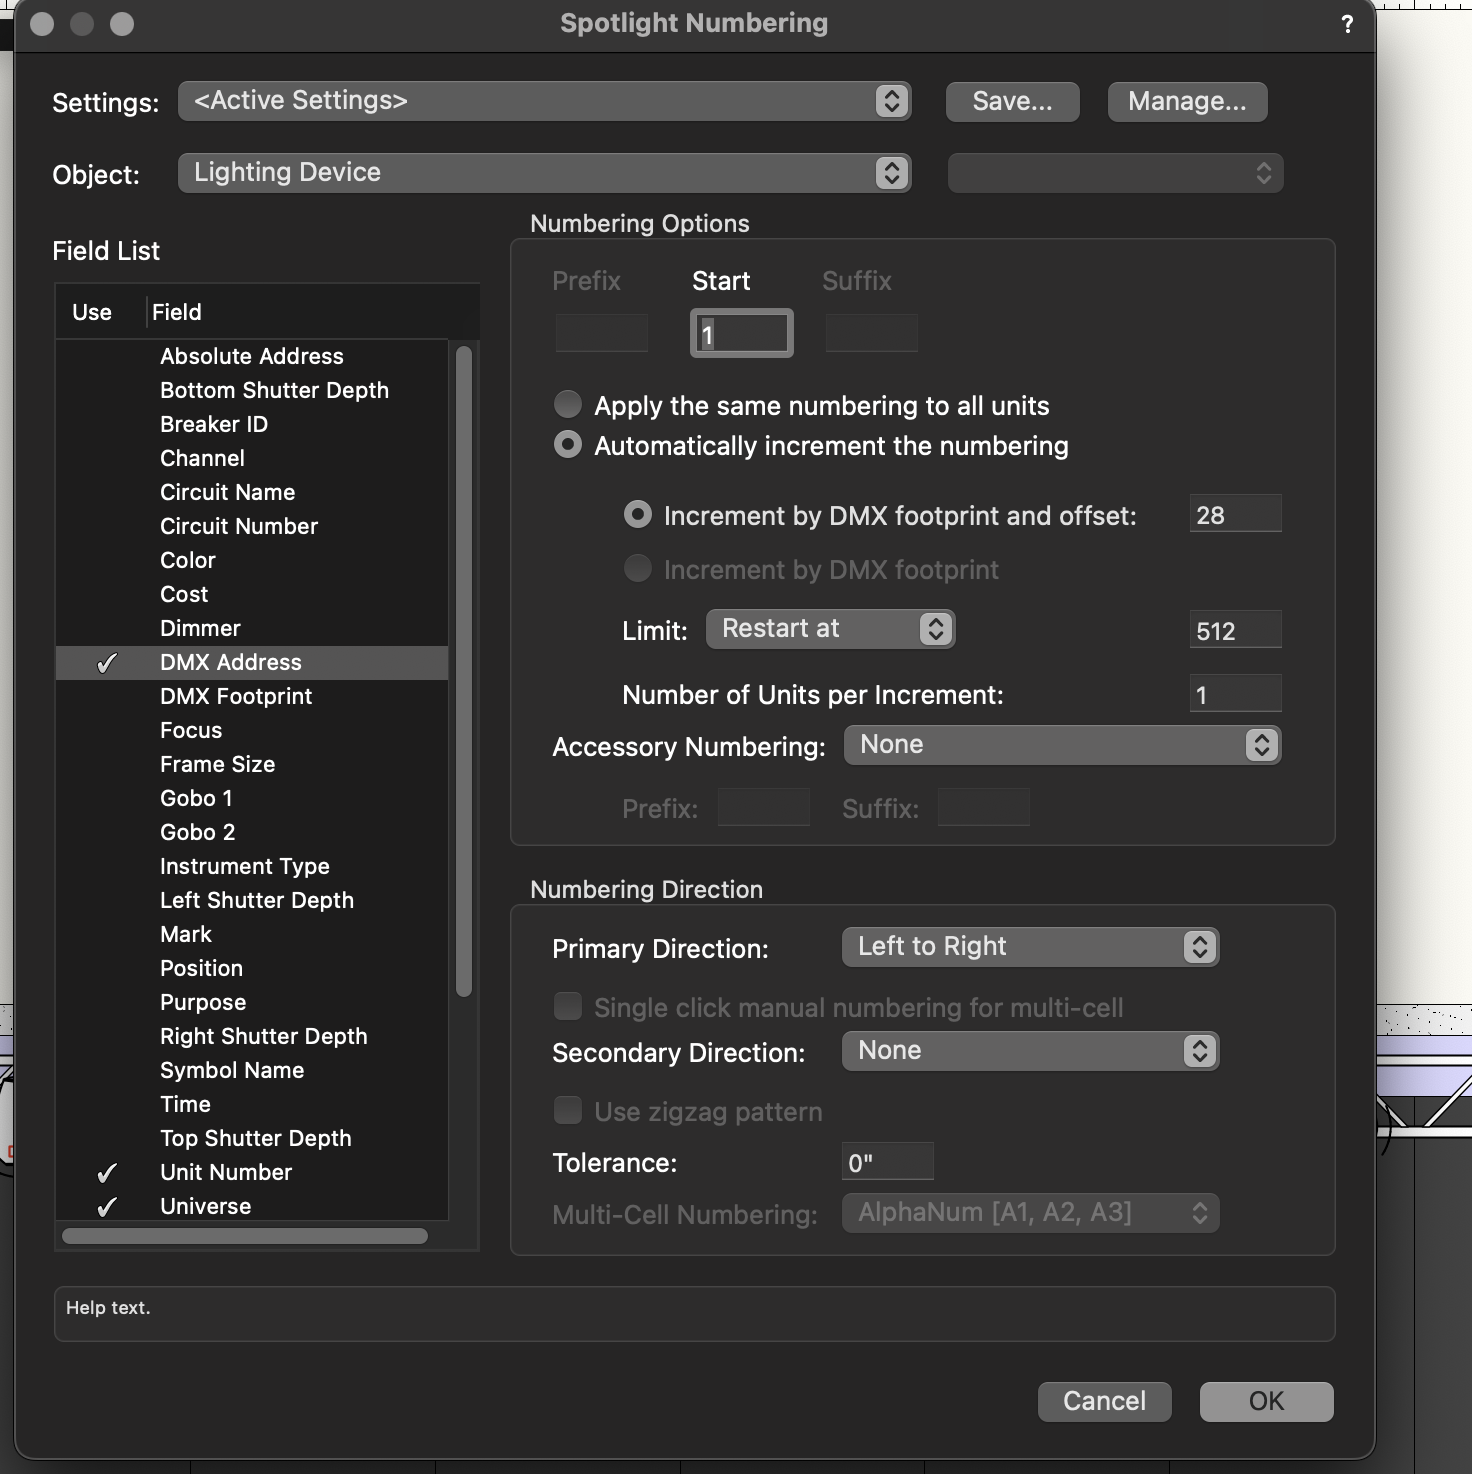Select Apply the same numbering to all units
Image resolution: width=1472 pixels, height=1474 pixels.
click(568, 405)
